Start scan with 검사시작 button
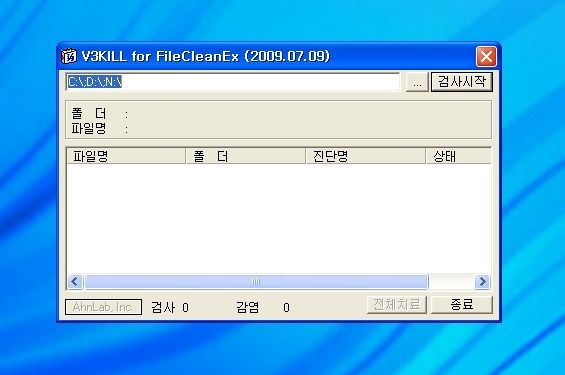 tap(462, 82)
